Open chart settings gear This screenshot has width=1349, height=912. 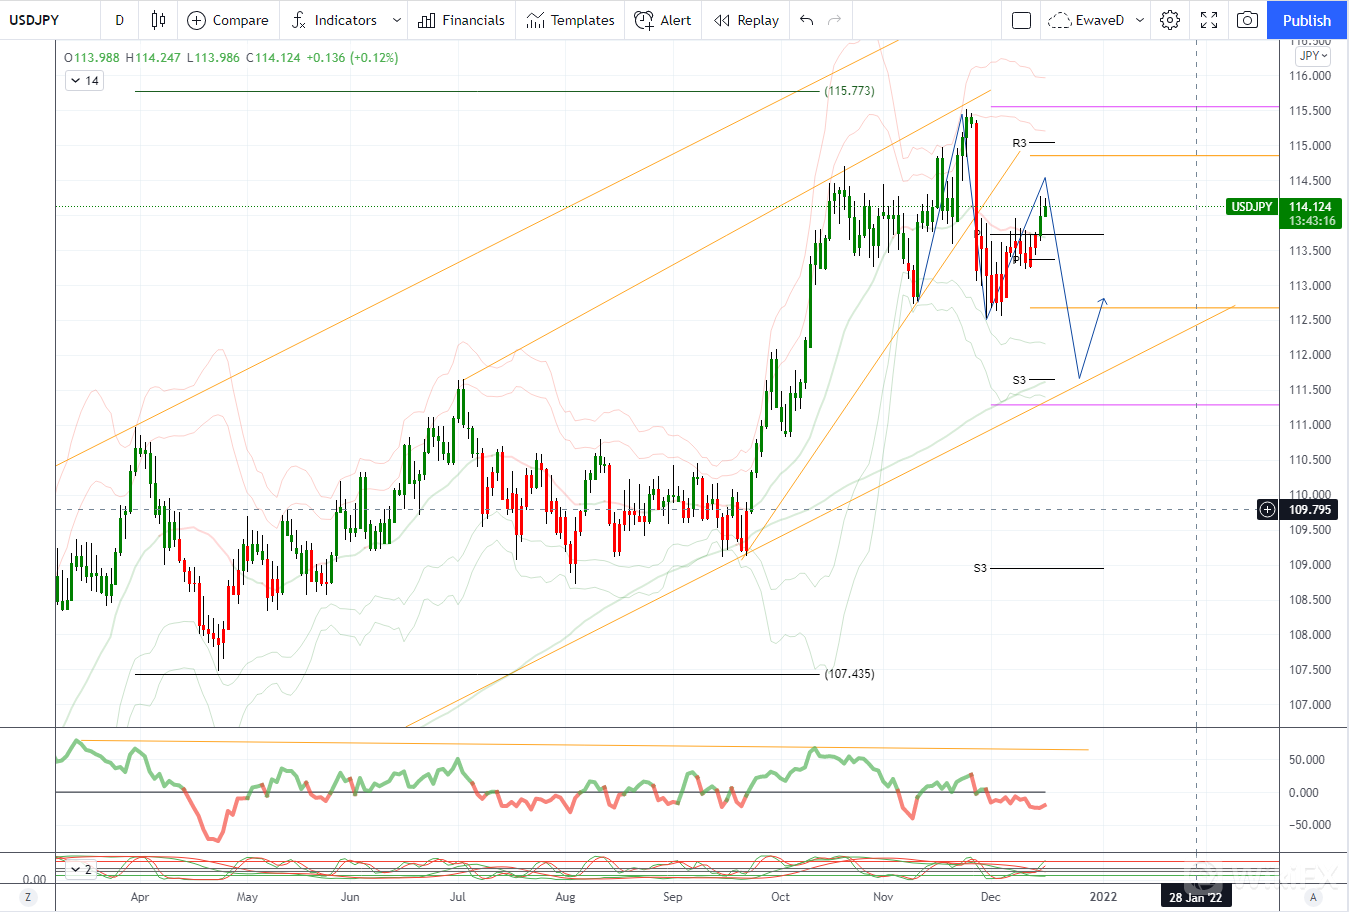point(1170,20)
